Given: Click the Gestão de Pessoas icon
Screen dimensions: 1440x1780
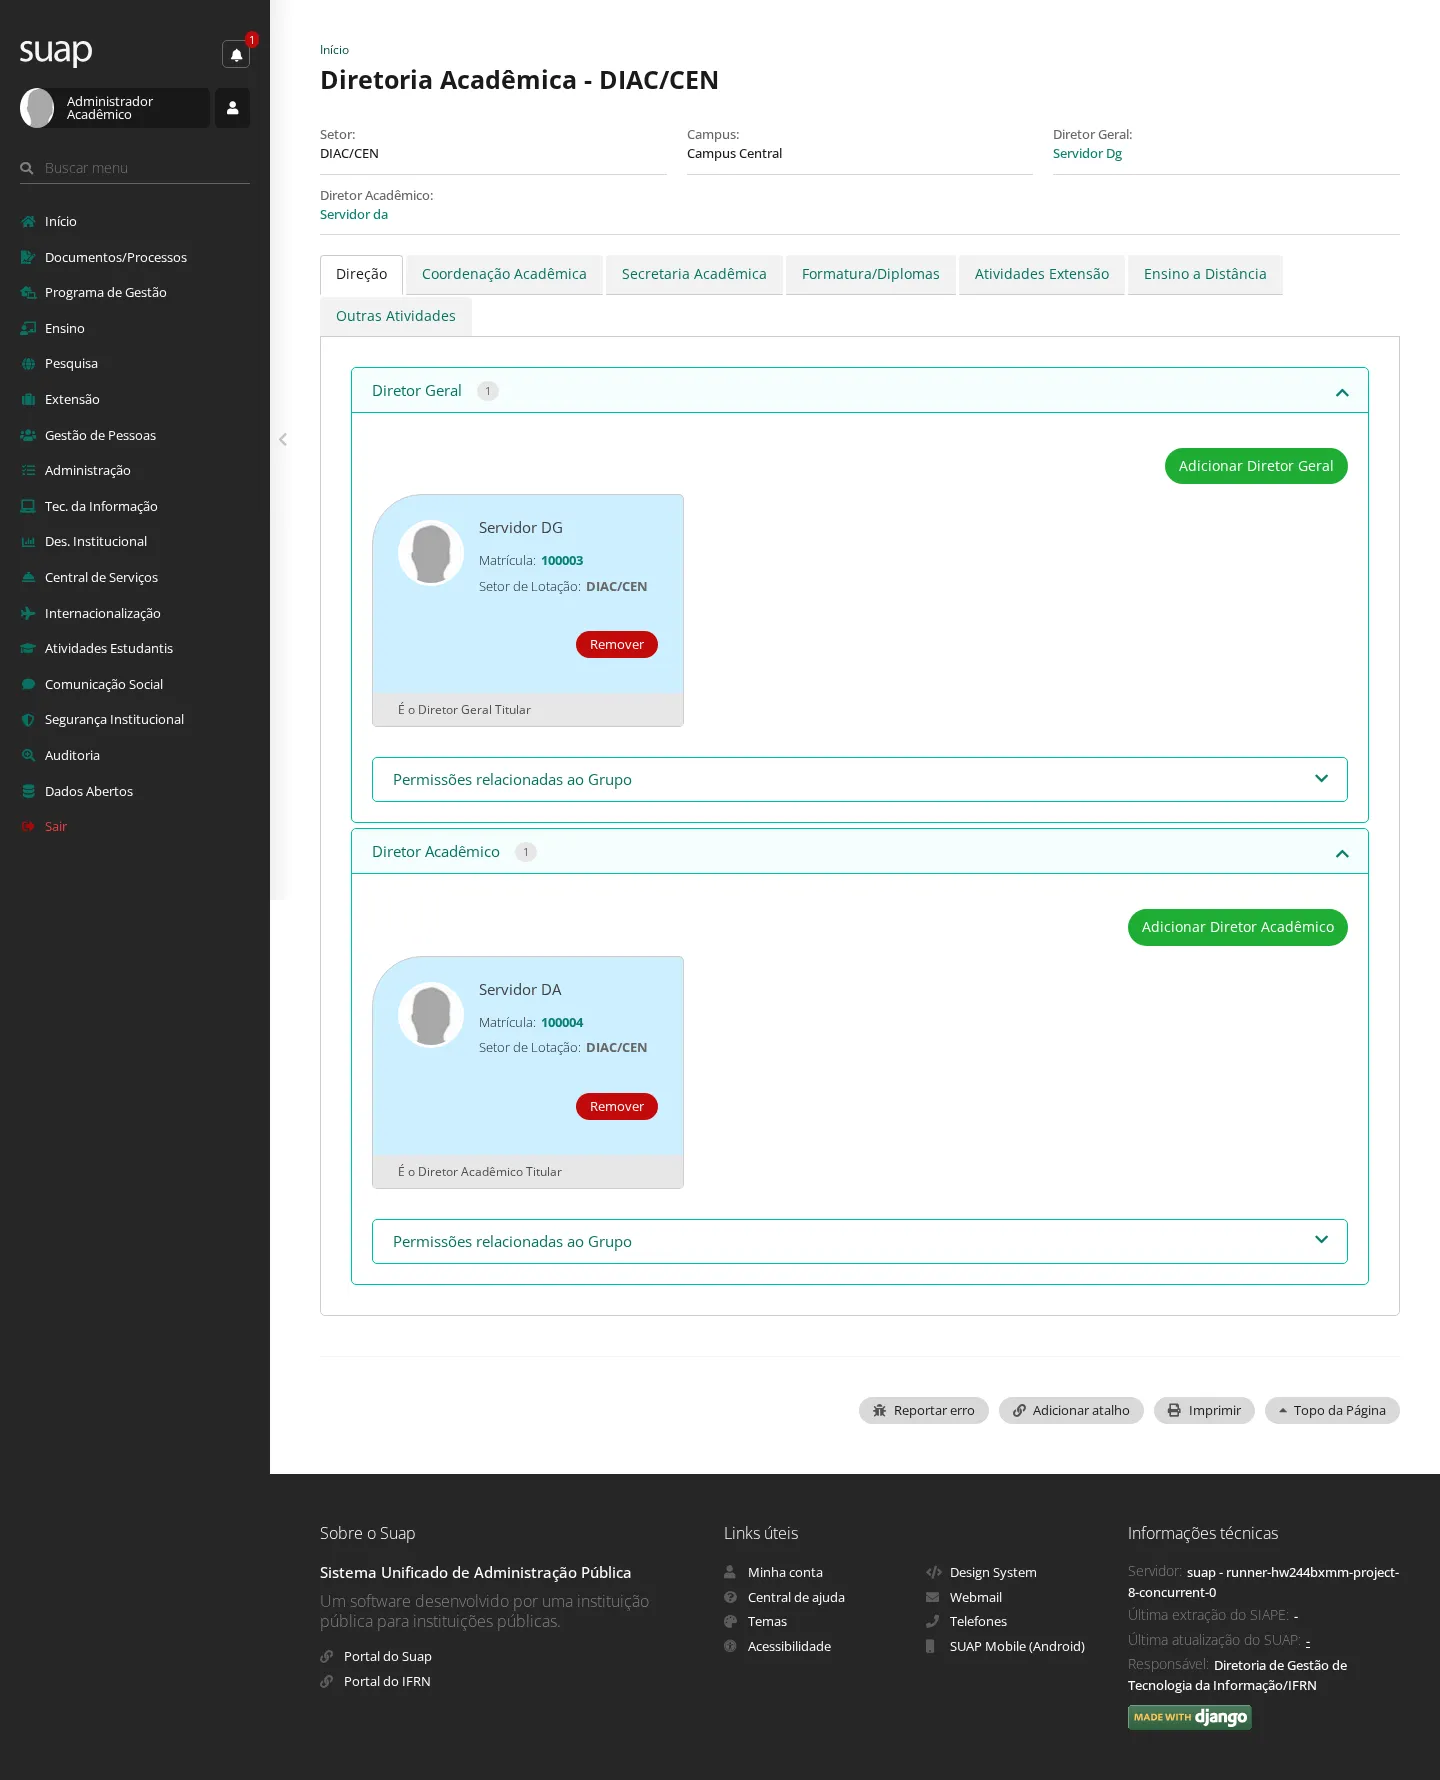Looking at the screenshot, I should 28,435.
